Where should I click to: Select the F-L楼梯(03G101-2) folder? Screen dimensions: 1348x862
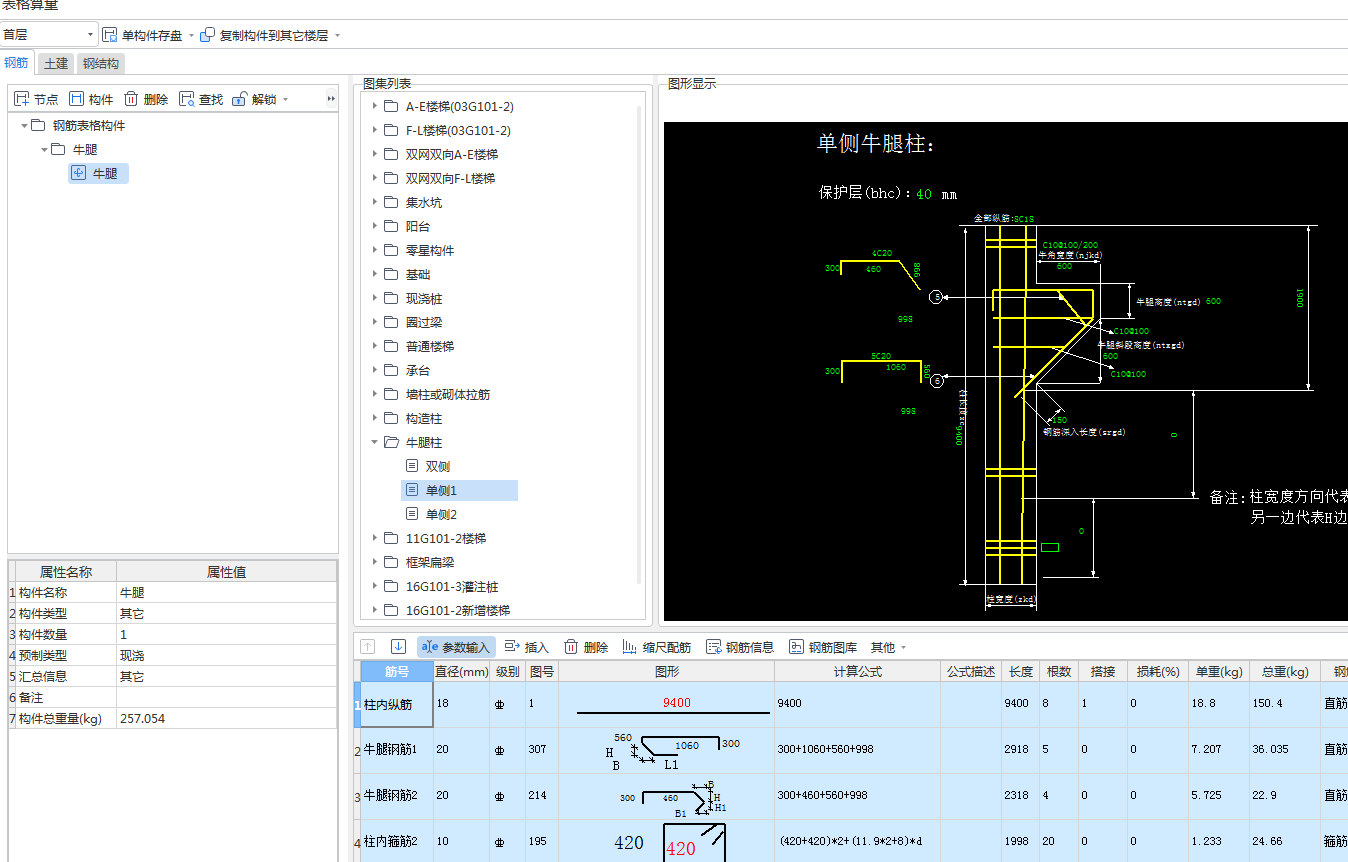(x=458, y=131)
